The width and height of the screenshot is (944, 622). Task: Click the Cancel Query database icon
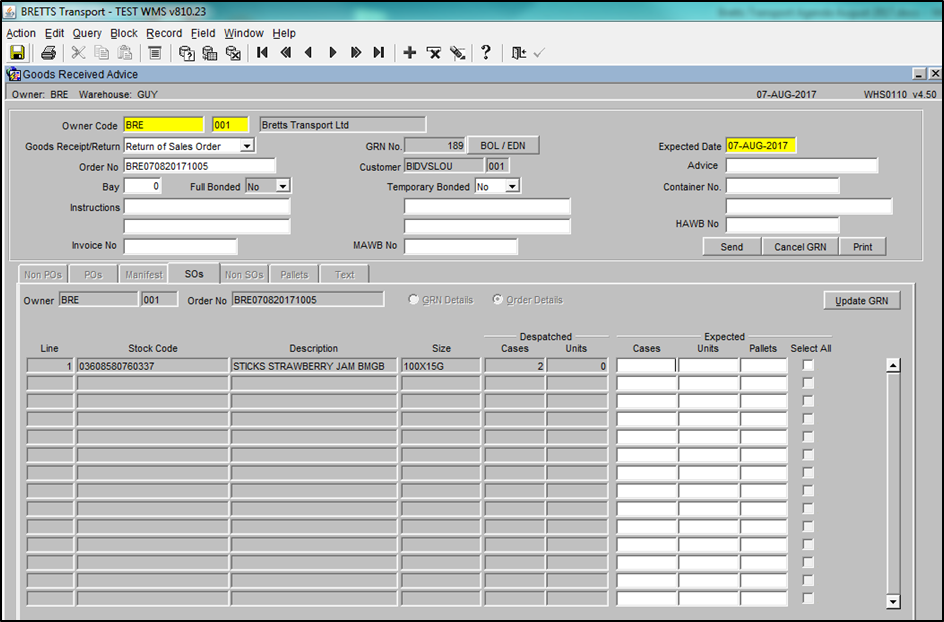click(x=233, y=53)
